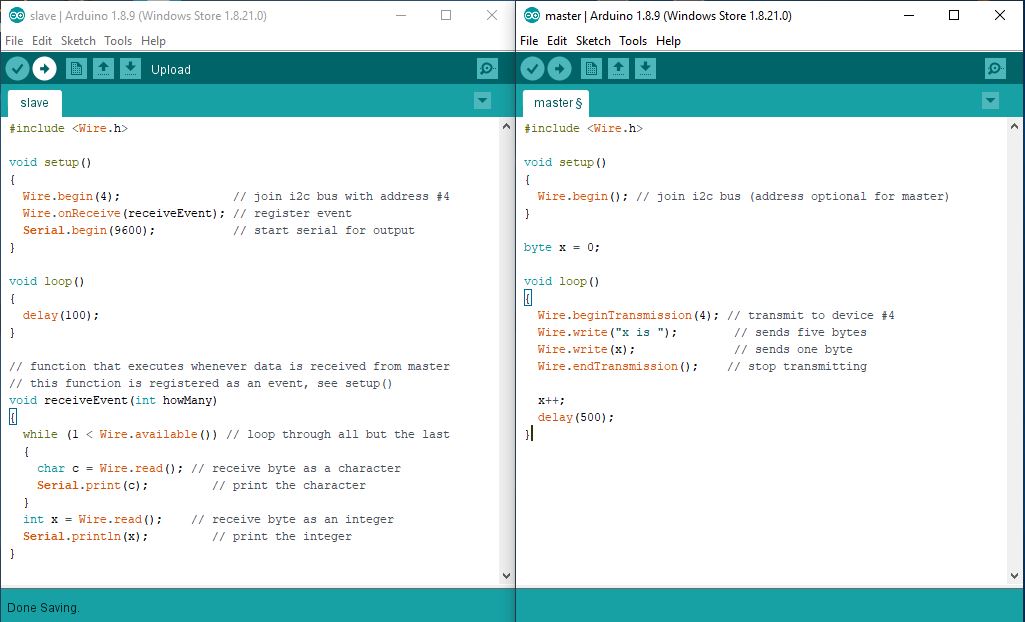Click scroll-down arrow in master editor
Viewport: 1025px width, 622px height.
pos(1014,576)
